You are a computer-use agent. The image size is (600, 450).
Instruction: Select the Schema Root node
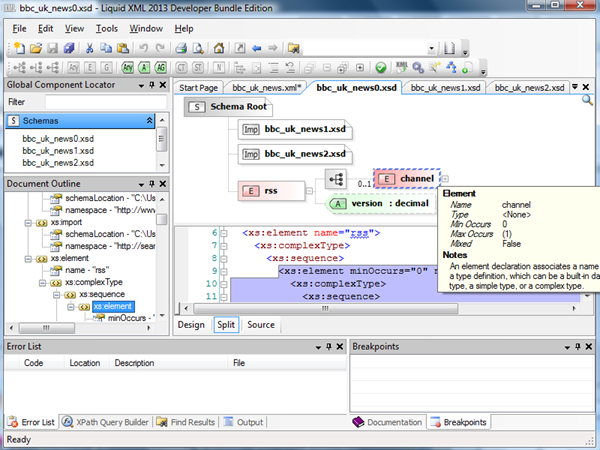(228, 107)
